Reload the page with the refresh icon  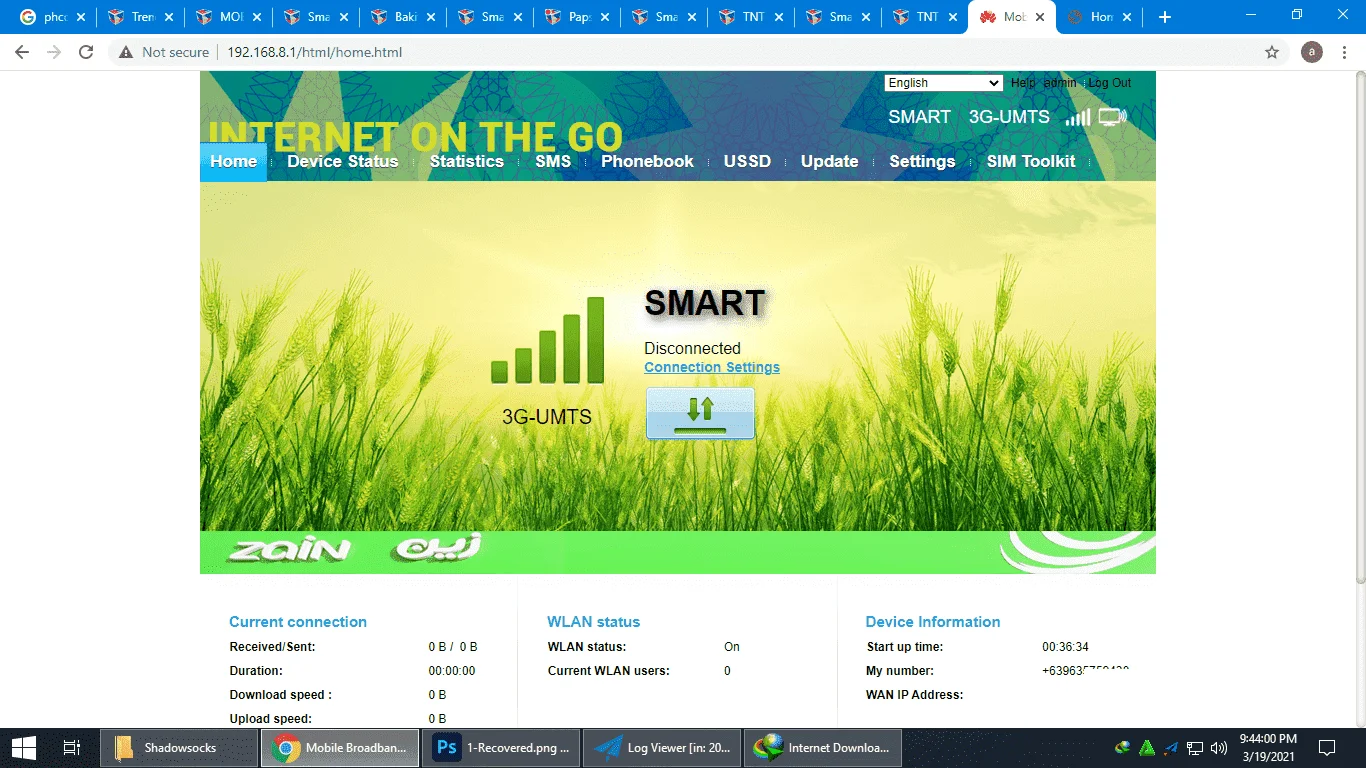click(86, 52)
